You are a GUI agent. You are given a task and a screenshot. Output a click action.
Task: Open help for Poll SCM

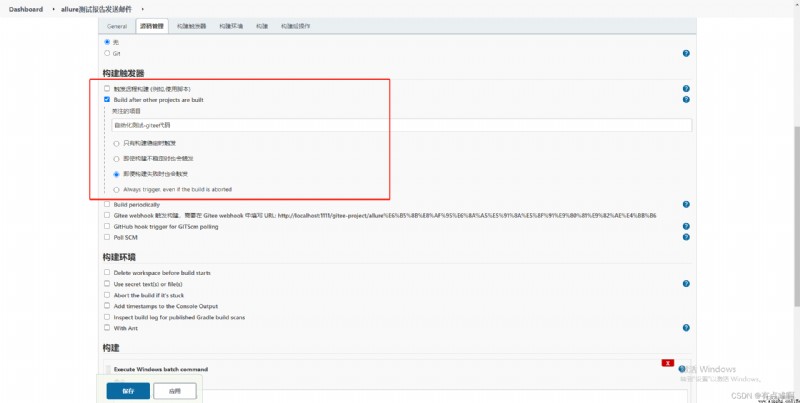tap(686, 237)
